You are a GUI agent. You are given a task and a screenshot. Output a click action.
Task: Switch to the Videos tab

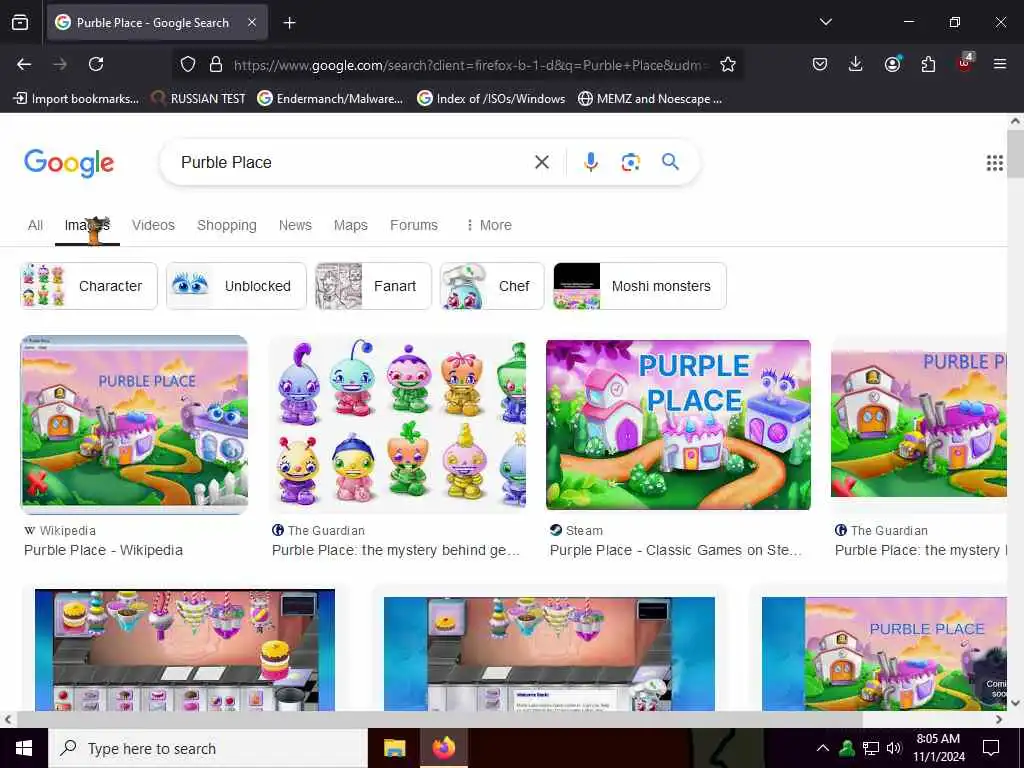[x=153, y=225]
